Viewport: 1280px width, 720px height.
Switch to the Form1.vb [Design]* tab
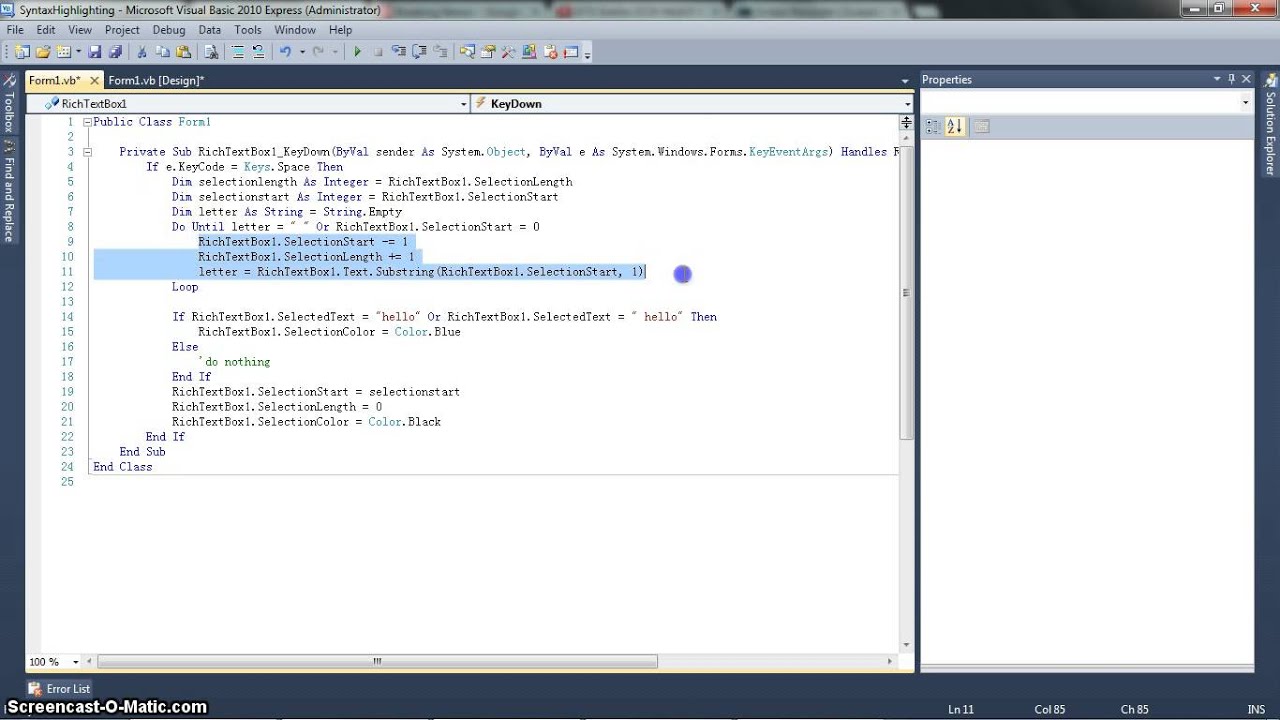(x=156, y=80)
